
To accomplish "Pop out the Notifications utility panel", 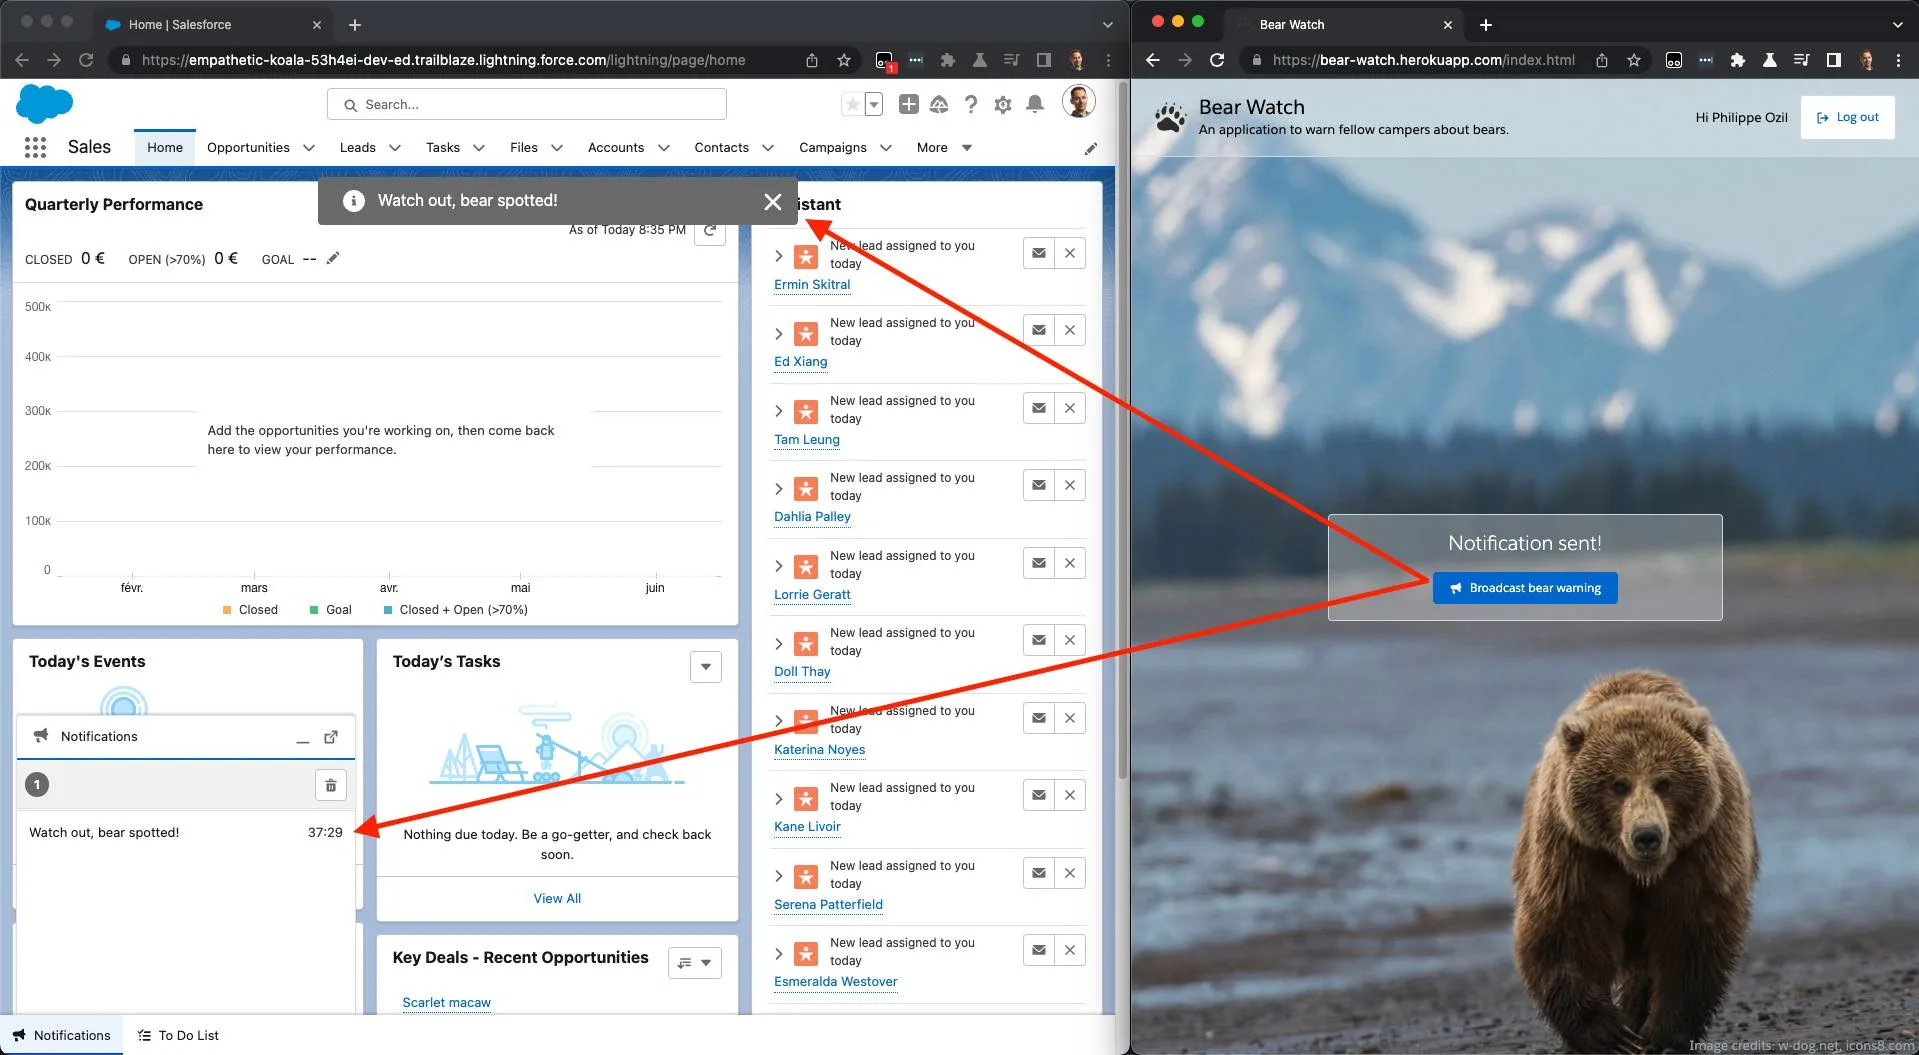I will 331,737.
